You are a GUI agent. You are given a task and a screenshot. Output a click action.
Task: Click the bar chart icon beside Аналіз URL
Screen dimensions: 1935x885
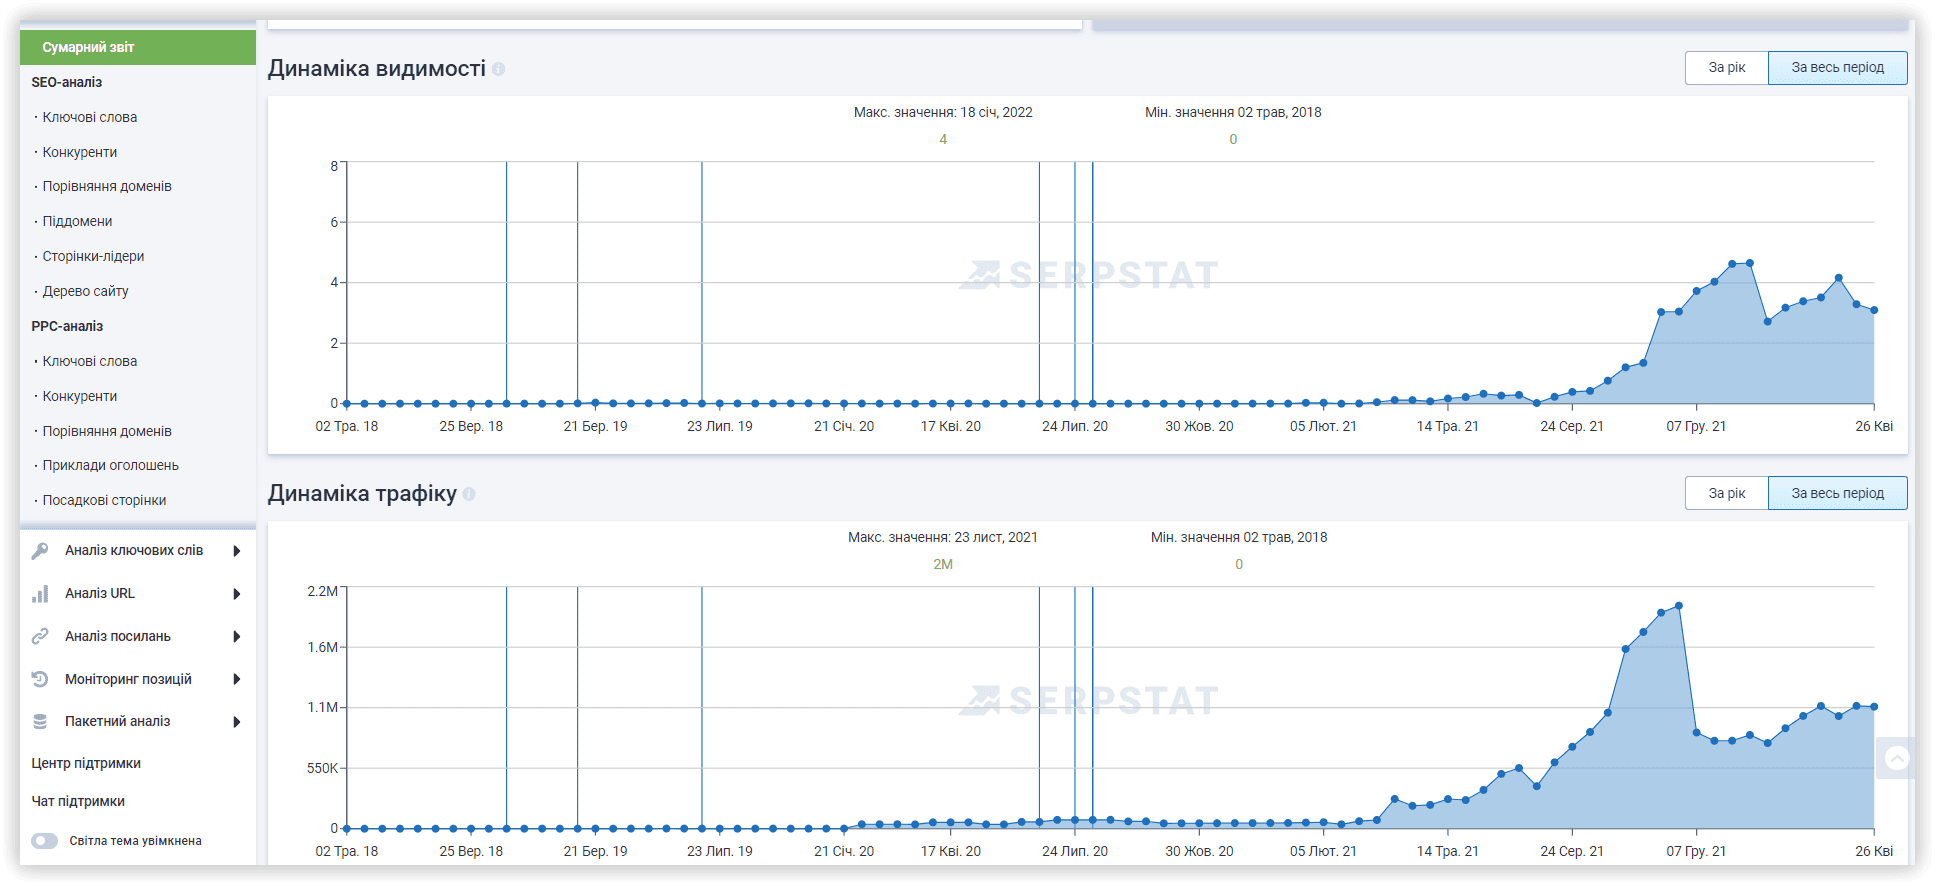click(40, 594)
